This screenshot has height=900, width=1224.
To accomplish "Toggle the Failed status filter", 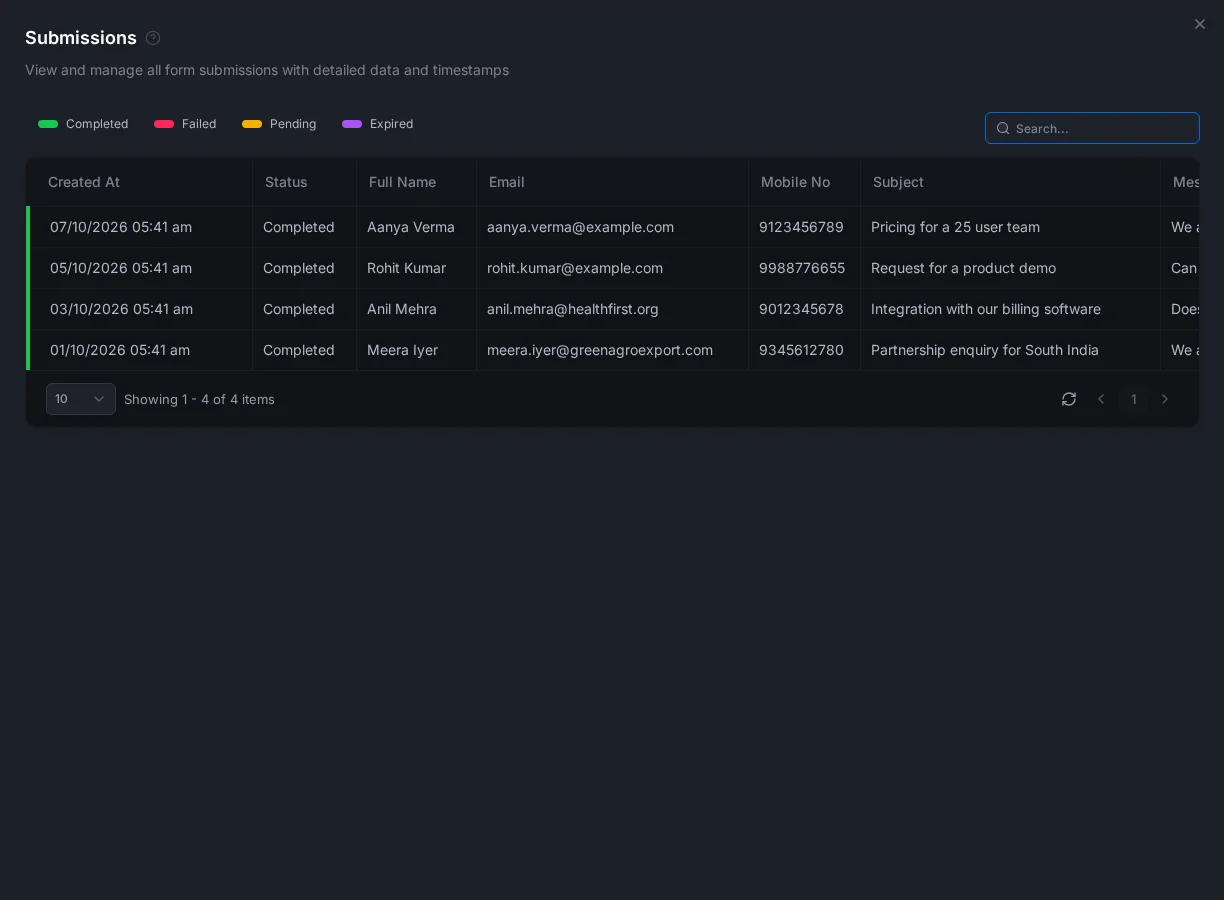I will (185, 124).
